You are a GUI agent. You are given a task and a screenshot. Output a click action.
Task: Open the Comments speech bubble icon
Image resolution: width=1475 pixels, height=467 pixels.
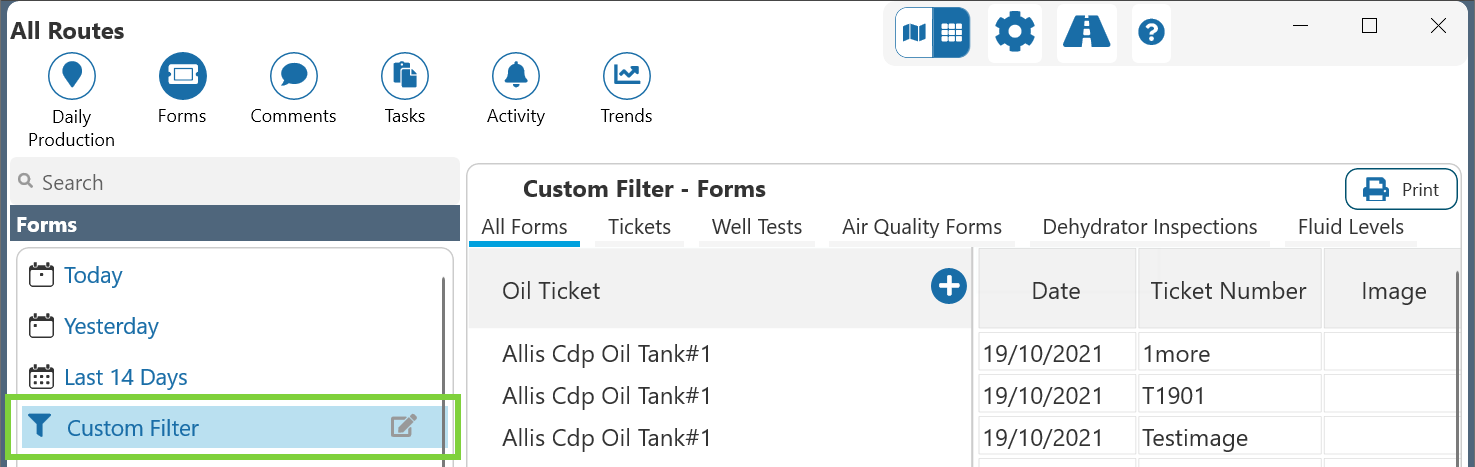coord(293,76)
